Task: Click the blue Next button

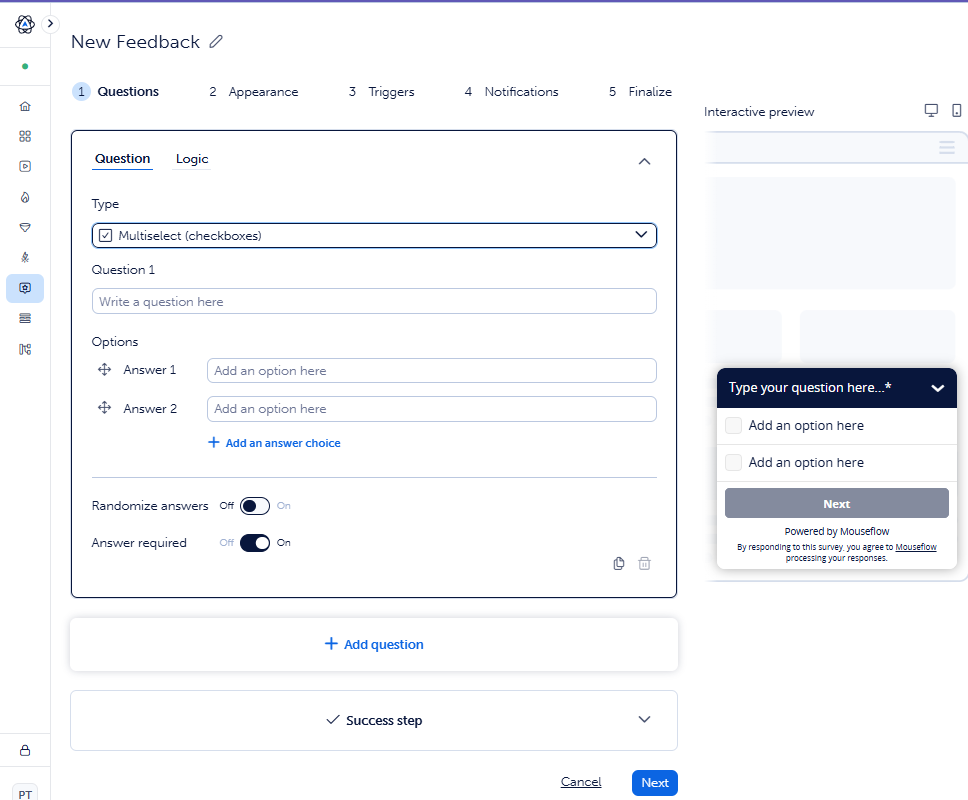Action: 655,783
